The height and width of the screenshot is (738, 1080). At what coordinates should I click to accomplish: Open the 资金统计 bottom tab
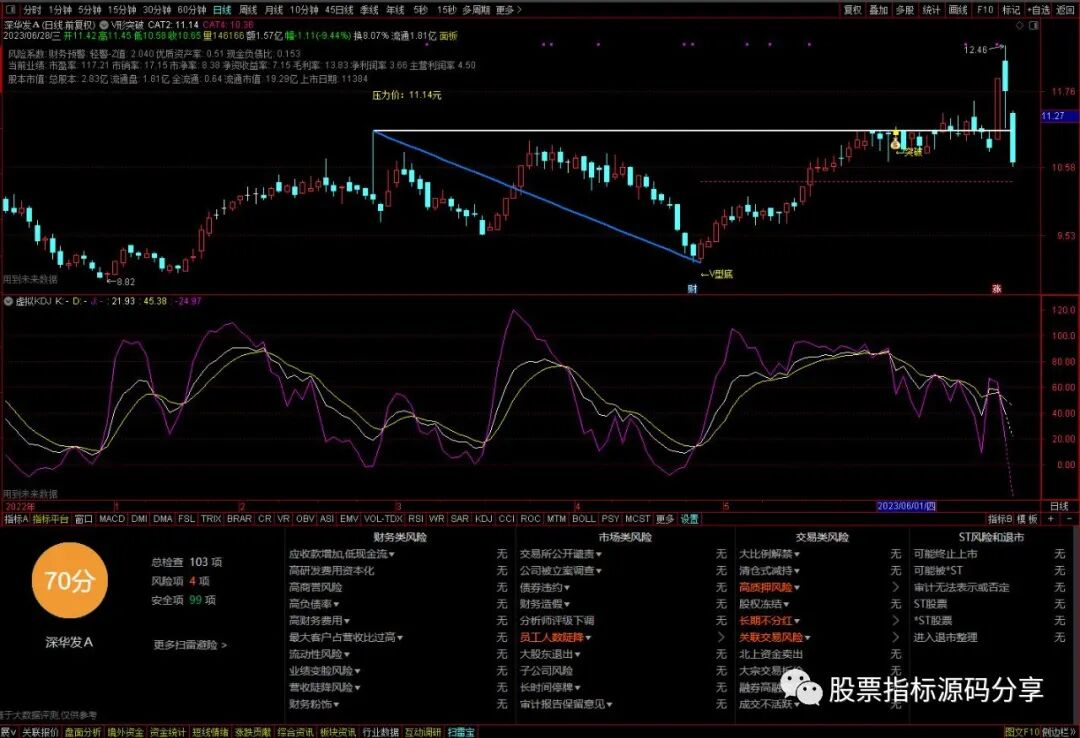(x=168, y=732)
